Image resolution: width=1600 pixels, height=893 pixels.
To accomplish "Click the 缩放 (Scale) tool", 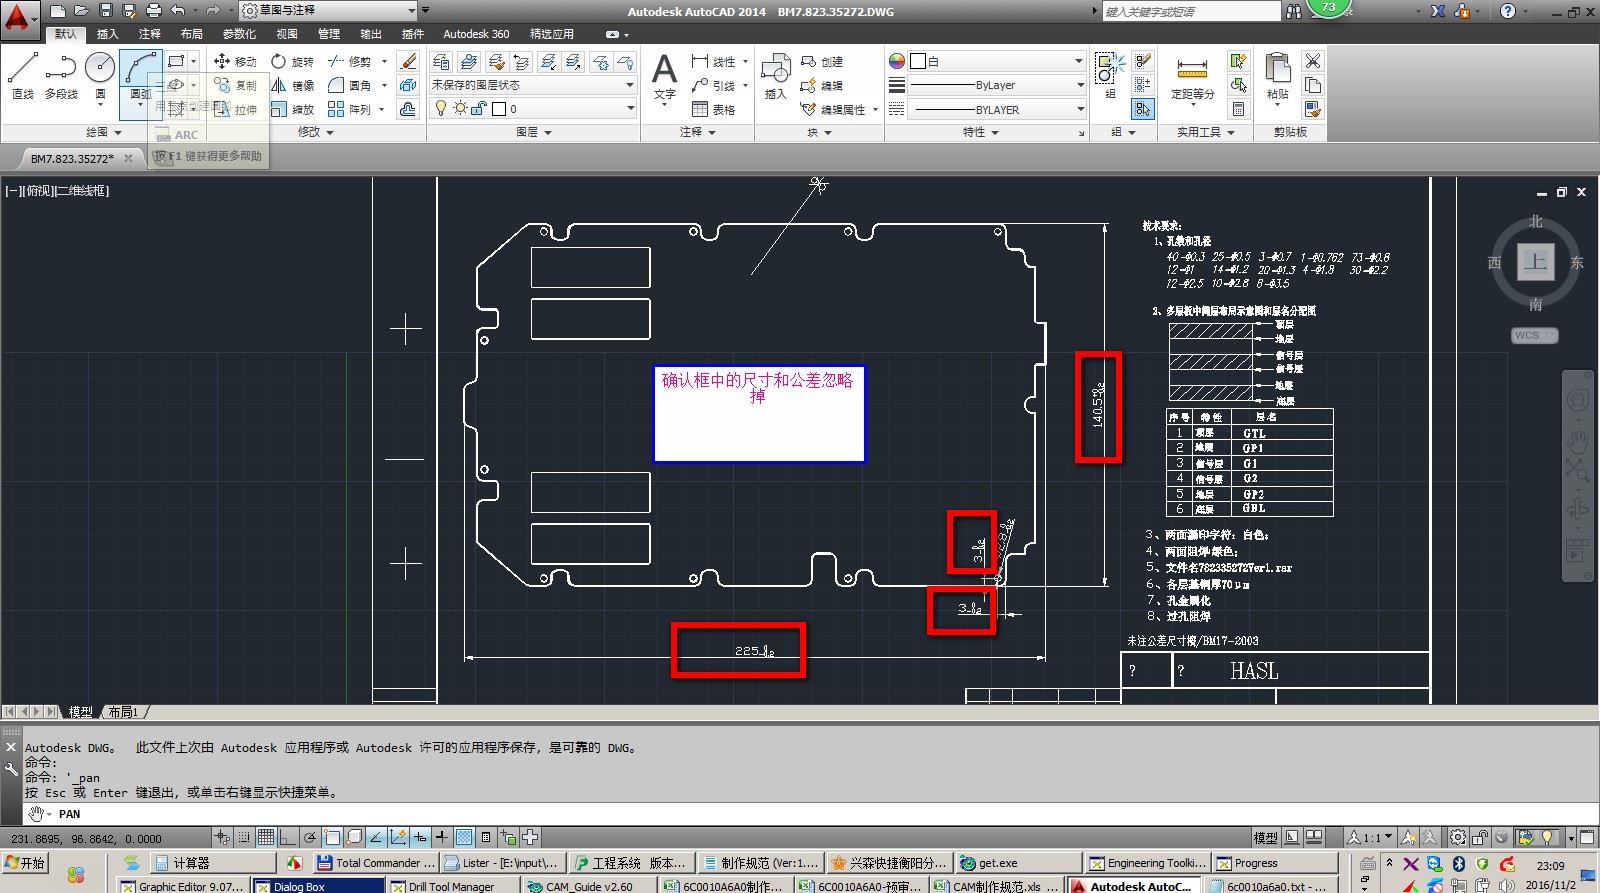I will [292, 109].
